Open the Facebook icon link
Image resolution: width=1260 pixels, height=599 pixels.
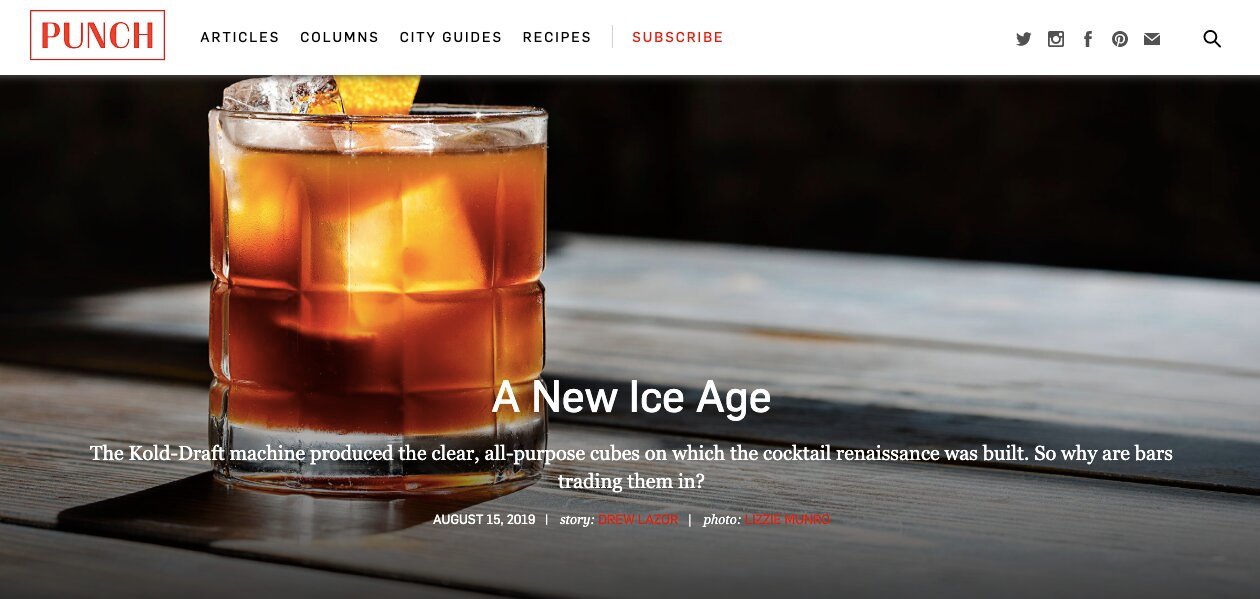coord(1088,39)
